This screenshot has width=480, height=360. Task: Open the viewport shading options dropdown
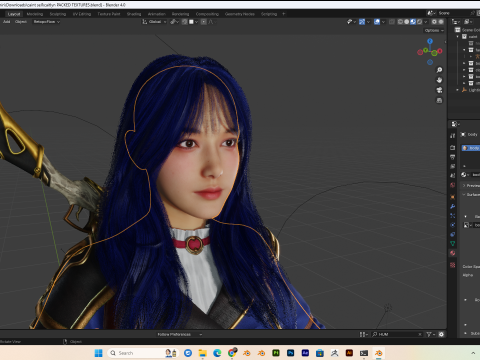tap(426, 22)
